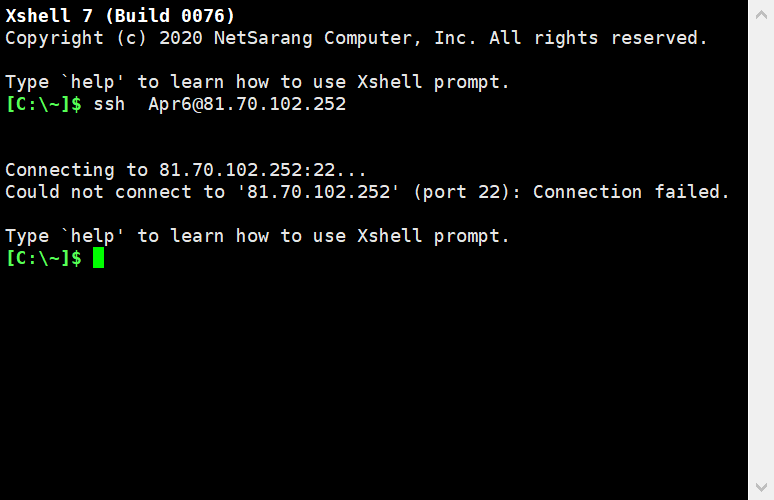774x500 pixels.
Task: Click the Could not connect text
Action: 98,192
